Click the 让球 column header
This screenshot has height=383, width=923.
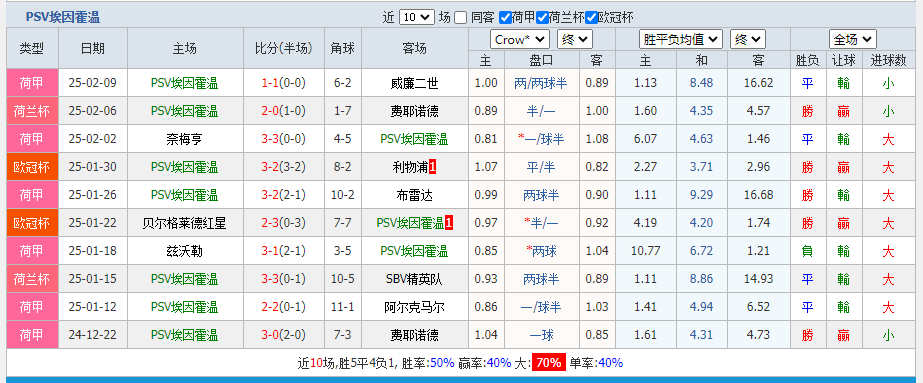(x=844, y=60)
